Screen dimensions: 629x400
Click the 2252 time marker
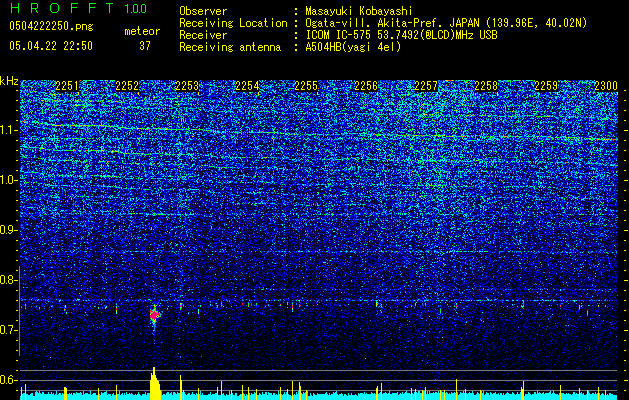(127, 86)
